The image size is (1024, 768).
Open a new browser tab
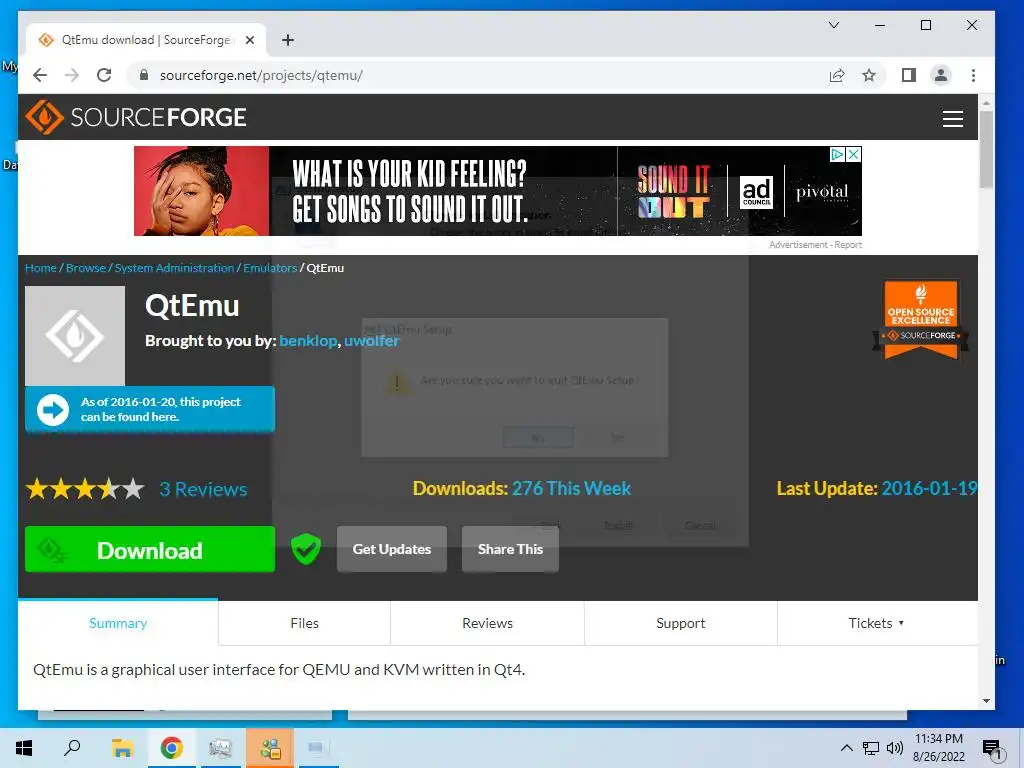point(288,40)
